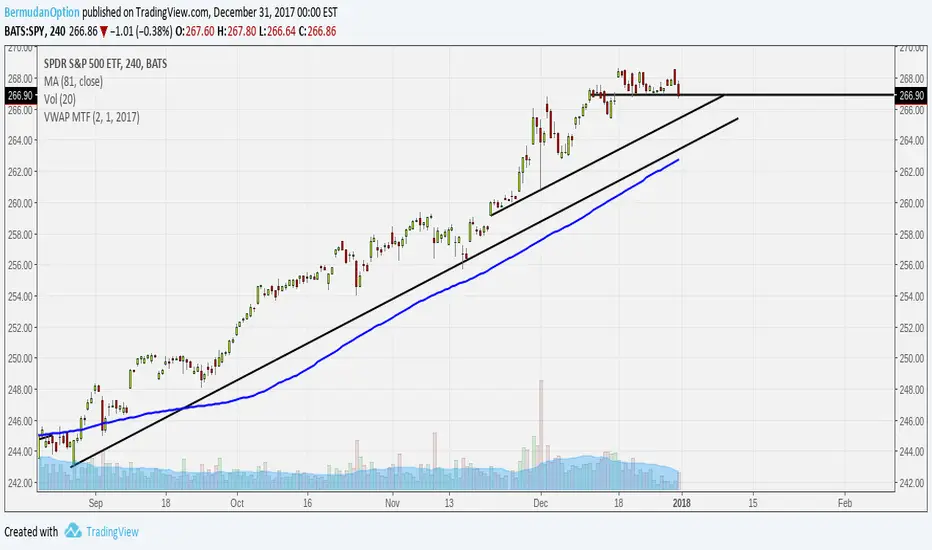Select the SPDR S&P 500 ETF legend title
The height and width of the screenshot is (550, 932).
point(105,63)
